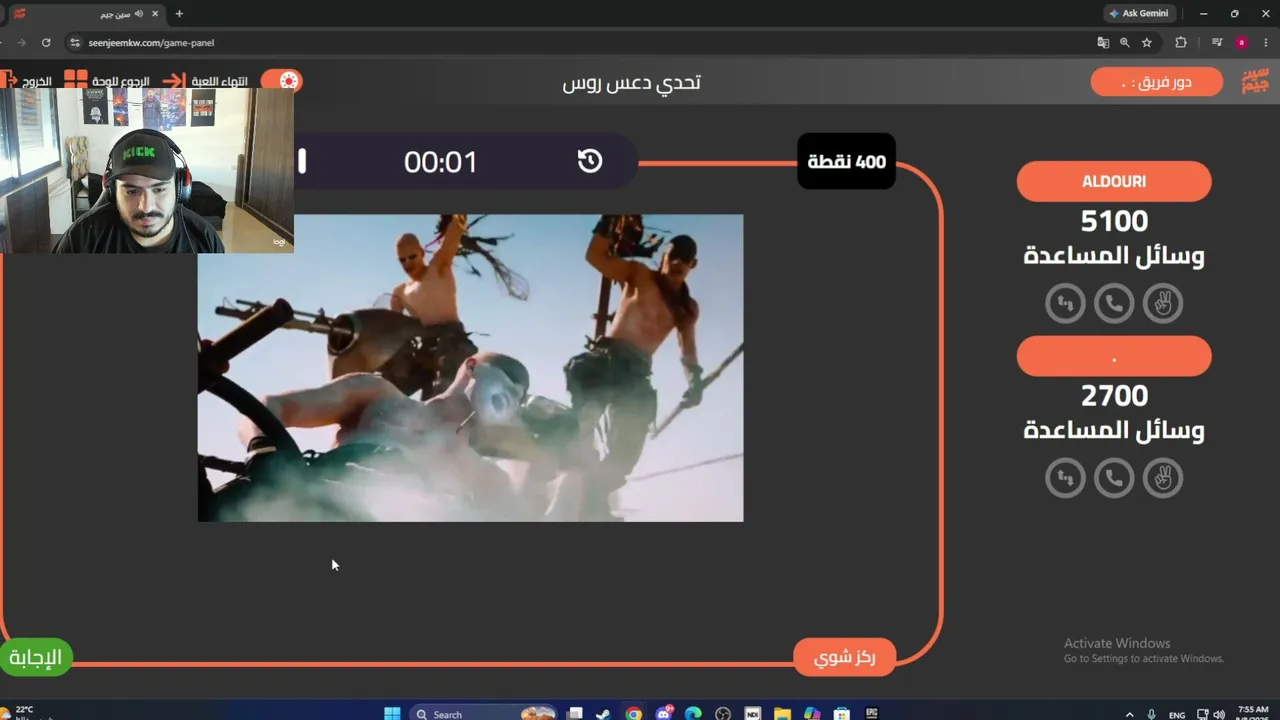
Task: Reset the countdown timer with the restart icon
Action: point(590,161)
